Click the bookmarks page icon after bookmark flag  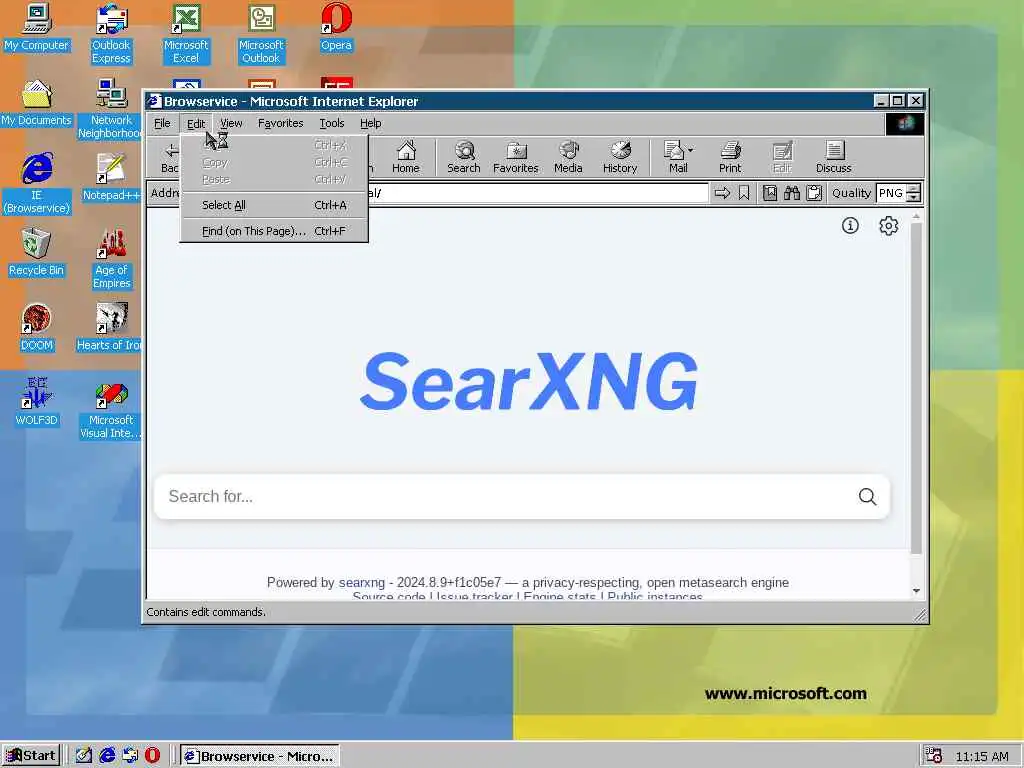pyautogui.click(x=770, y=193)
